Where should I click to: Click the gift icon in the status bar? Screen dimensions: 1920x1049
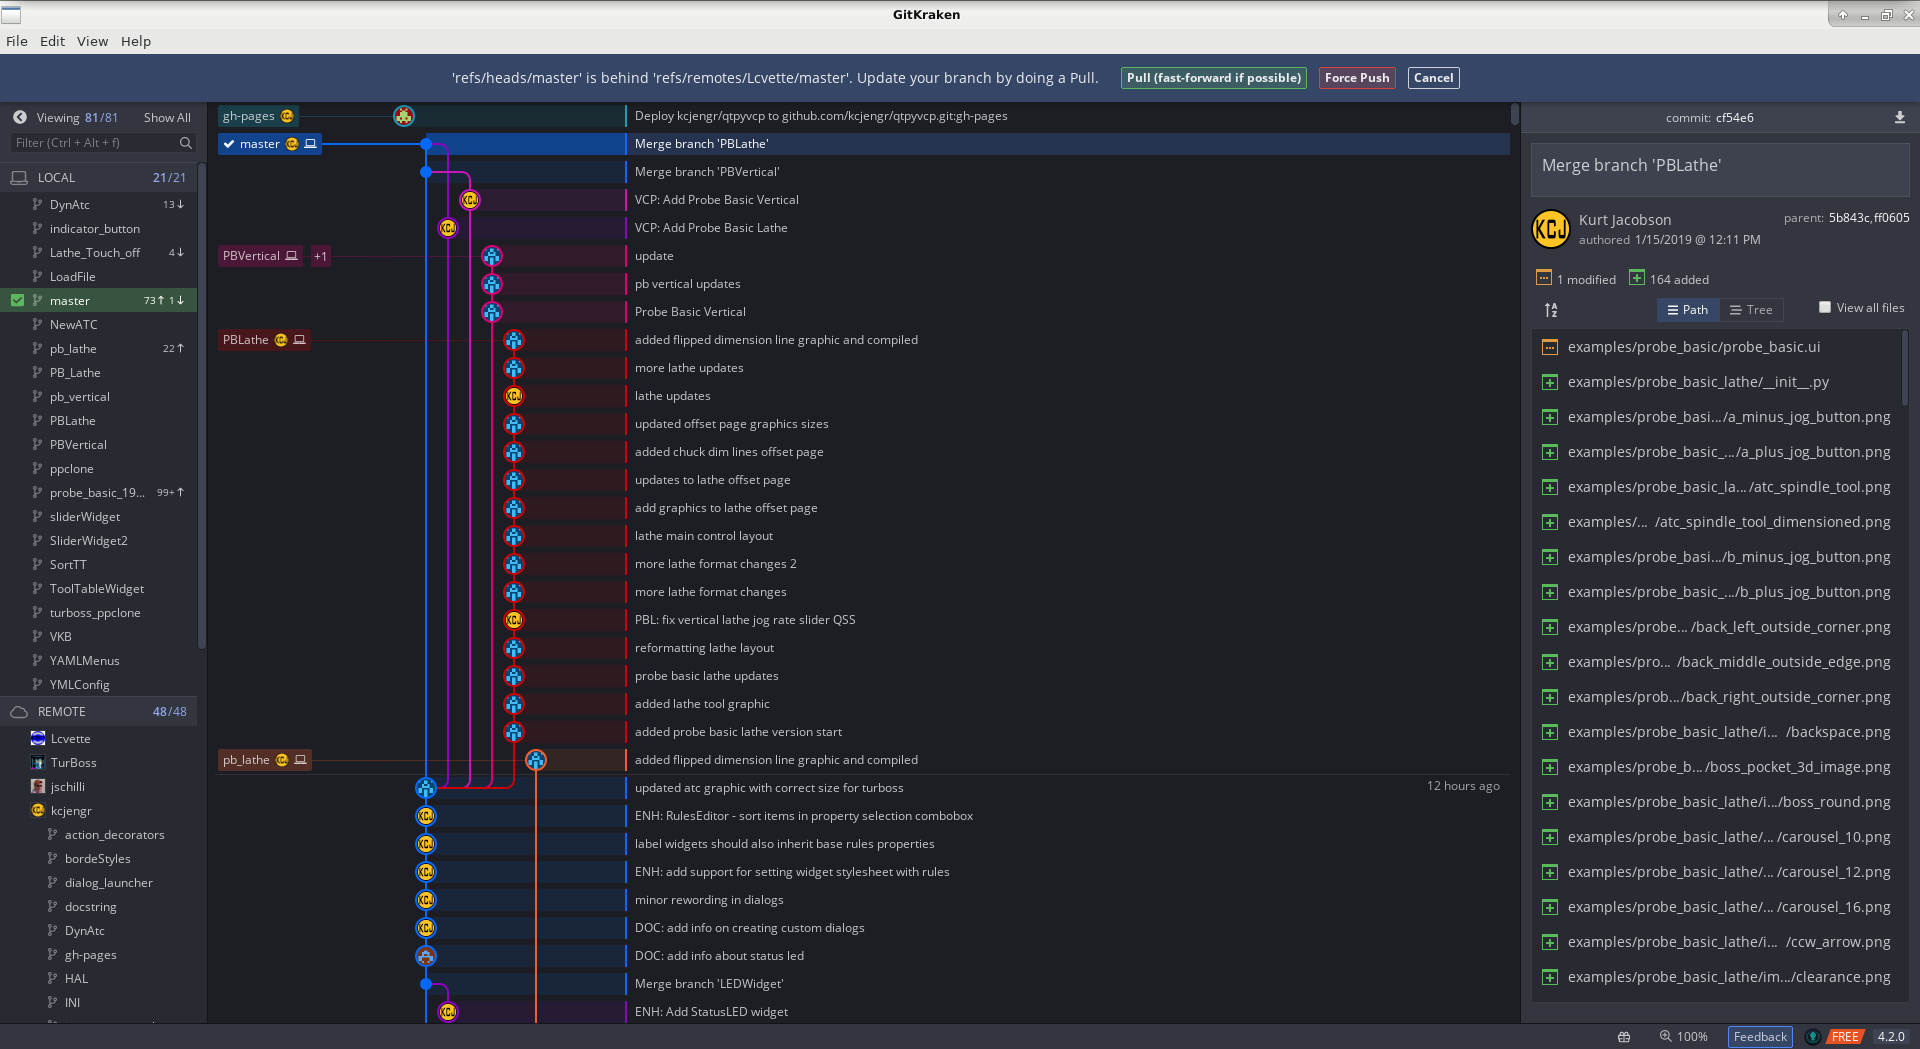point(1624,1037)
